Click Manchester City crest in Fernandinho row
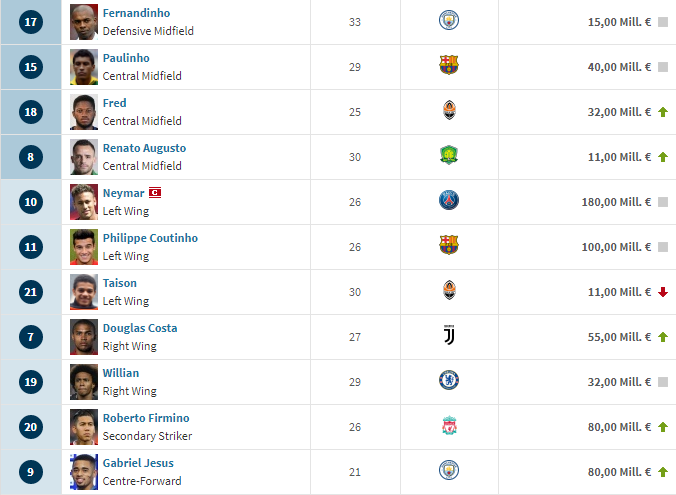Image resolution: width=676 pixels, height=495 pixels. (449, 20)
